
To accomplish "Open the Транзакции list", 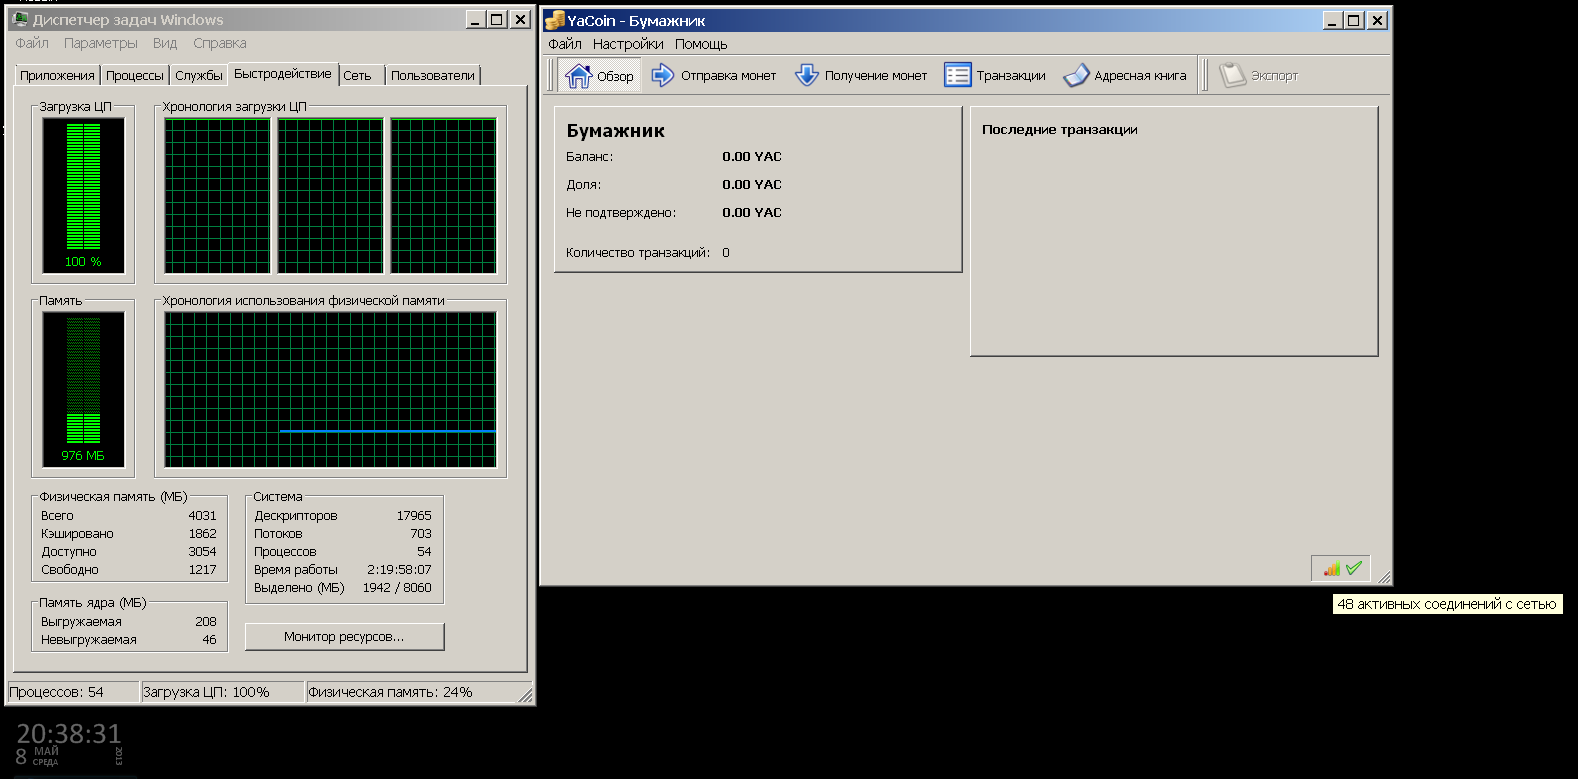I will [x=995, y=75].
